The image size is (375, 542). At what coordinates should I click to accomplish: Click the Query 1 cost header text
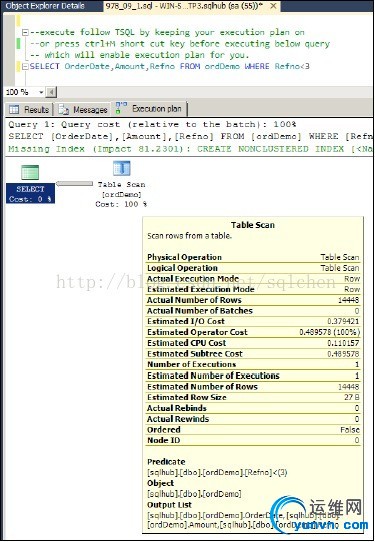point(152,124)
